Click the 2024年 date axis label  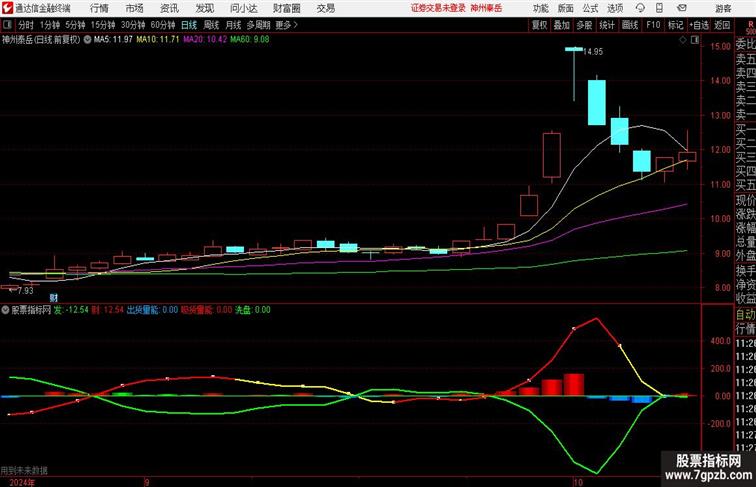click(22, 482)
